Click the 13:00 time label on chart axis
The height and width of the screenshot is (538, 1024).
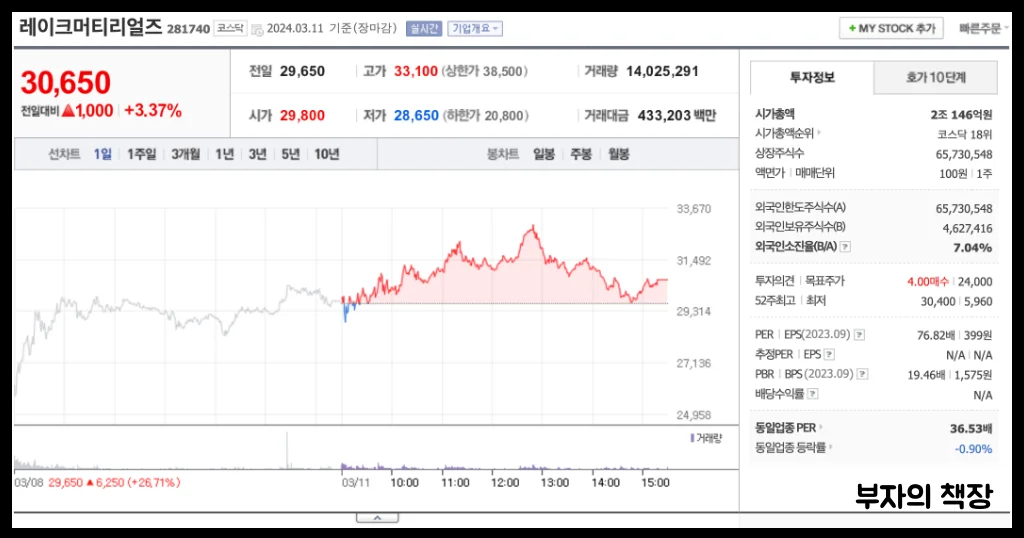(x=554, y=483)
